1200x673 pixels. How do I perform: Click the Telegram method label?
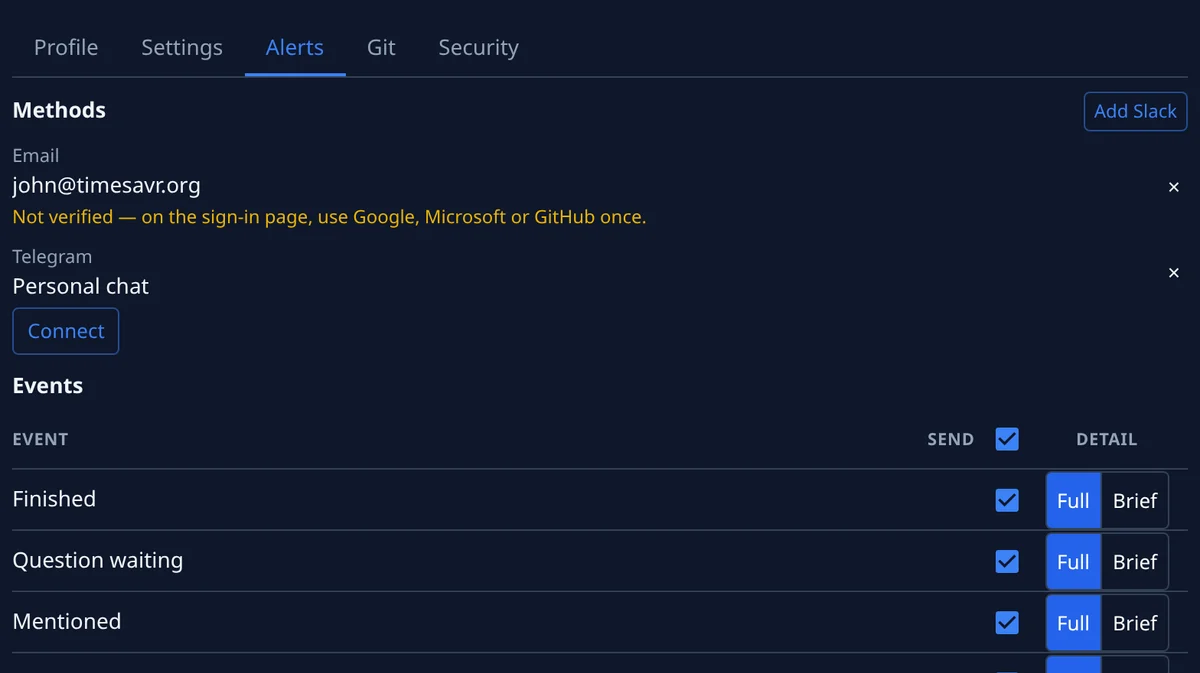click(x=52, y=257)
